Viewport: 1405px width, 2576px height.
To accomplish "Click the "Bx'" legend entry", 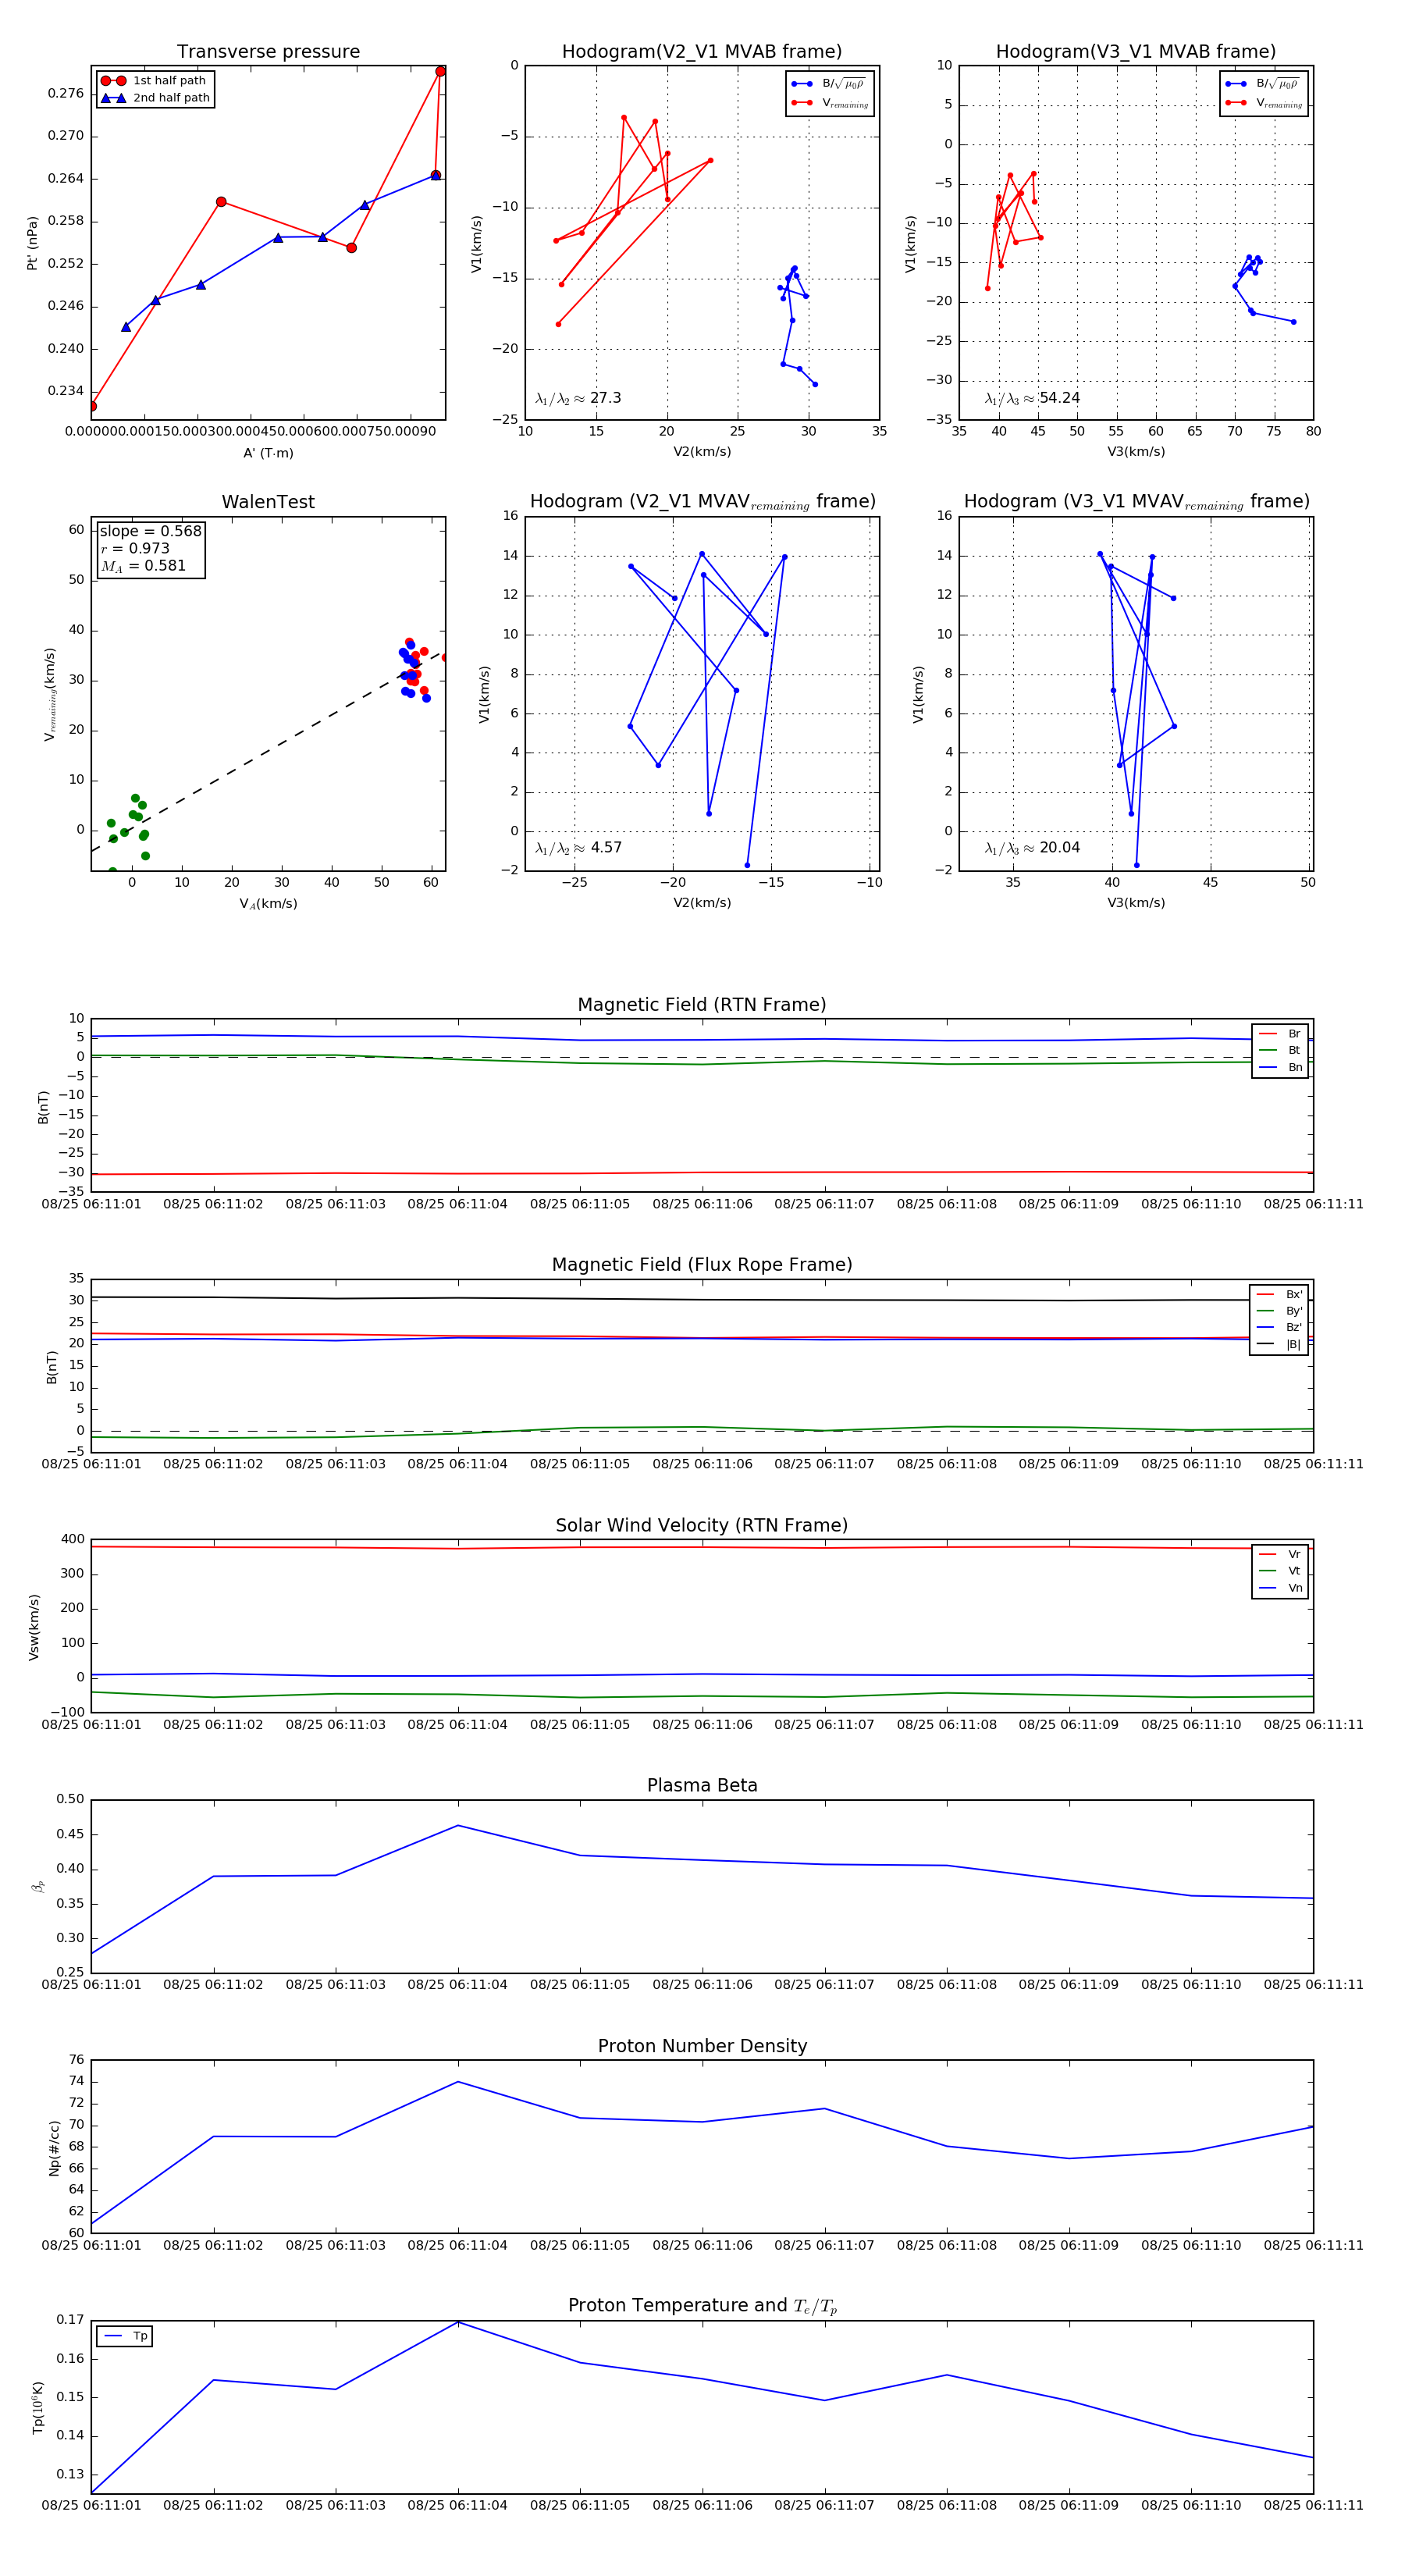I will pos(1280,1294).
